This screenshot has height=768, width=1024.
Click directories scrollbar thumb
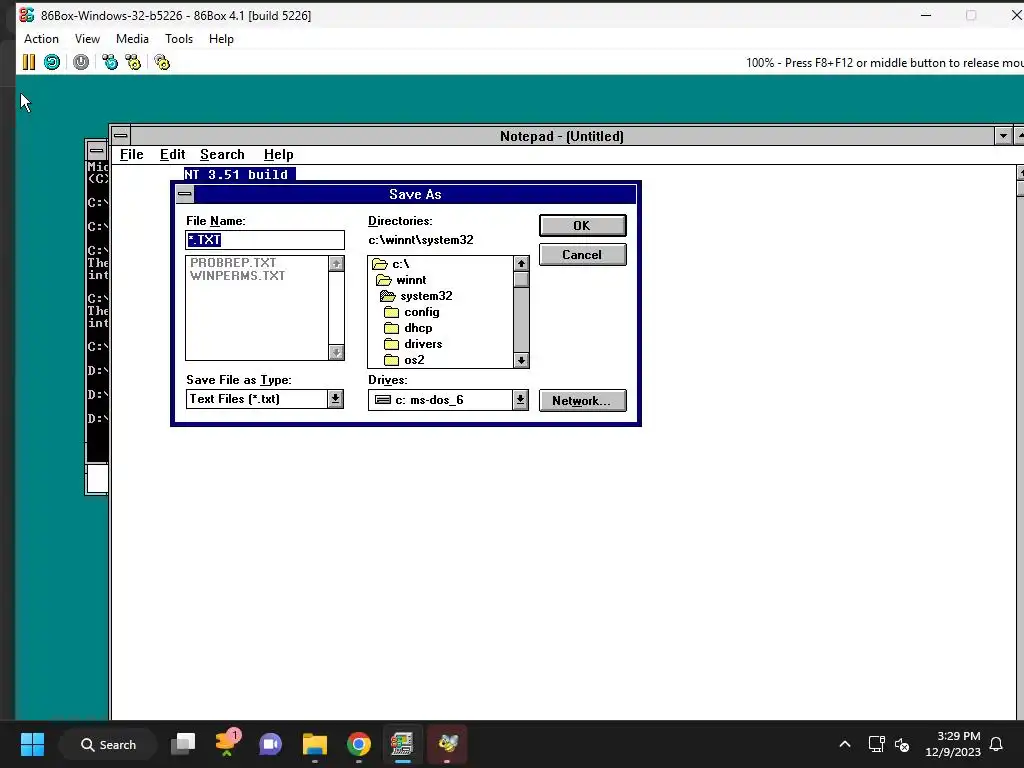(521, 280)
